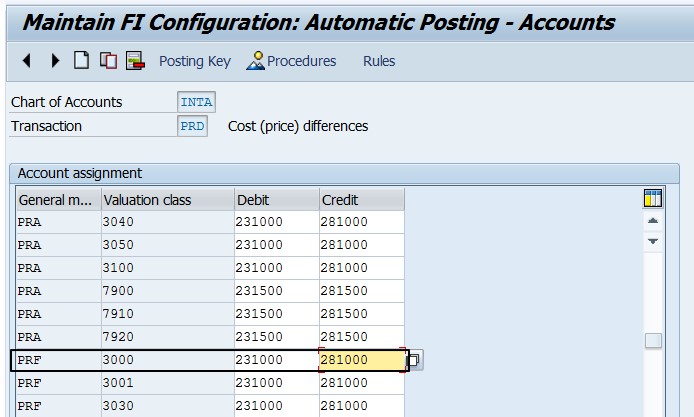Image resolution: width=694 pixels, height=417 pixels.
Task: Click the Account assignment group title
Action: point(80,173)
